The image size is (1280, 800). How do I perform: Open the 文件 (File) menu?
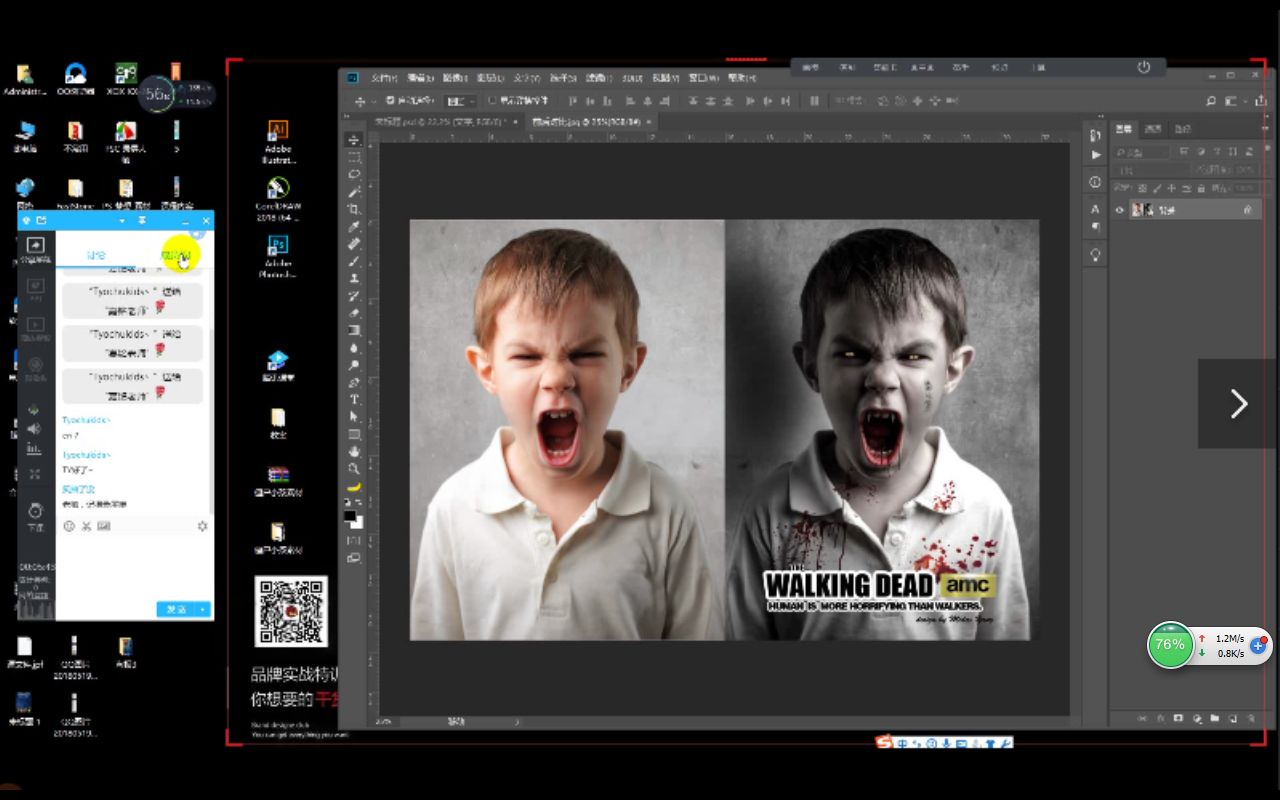(384, 78)
